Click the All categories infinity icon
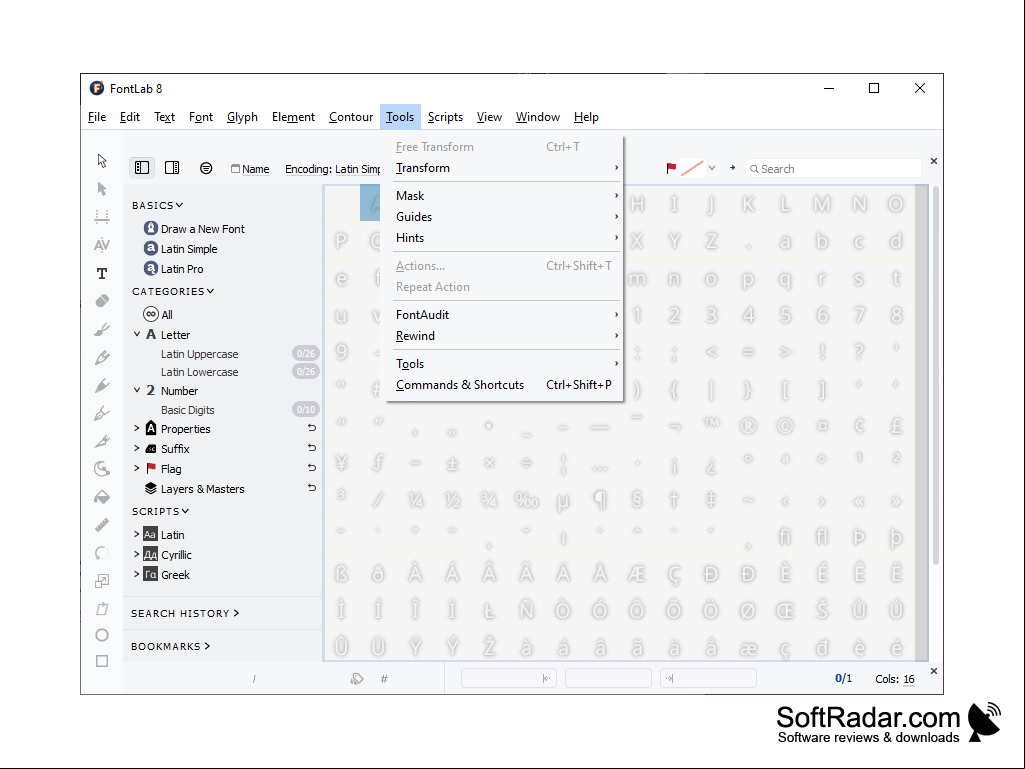This screenshot has width=1025, height=769. click(x=151, y=315)
